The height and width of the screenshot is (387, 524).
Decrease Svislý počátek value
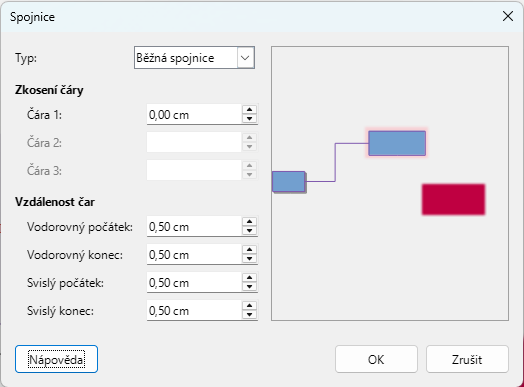[x=249, y=287]
